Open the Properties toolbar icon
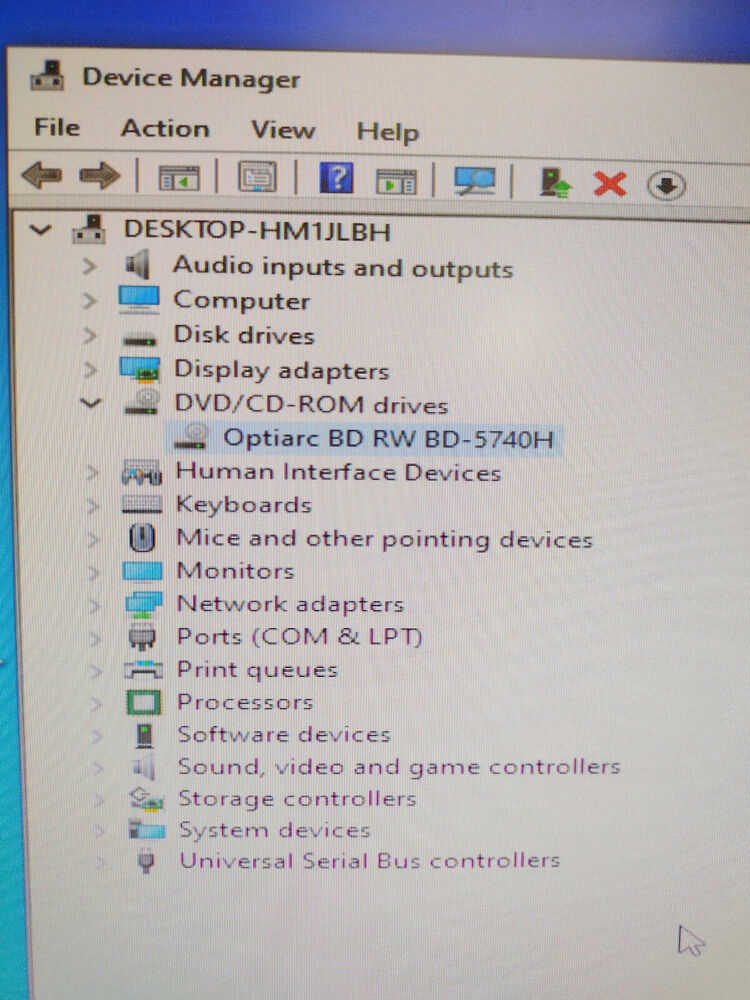This screenshot has height=1000, width=750. (257, 177)
